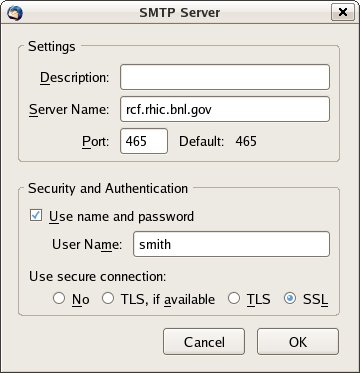The image size is (360, 373).
Task: Click the Settings group heading
Action: 52,47
